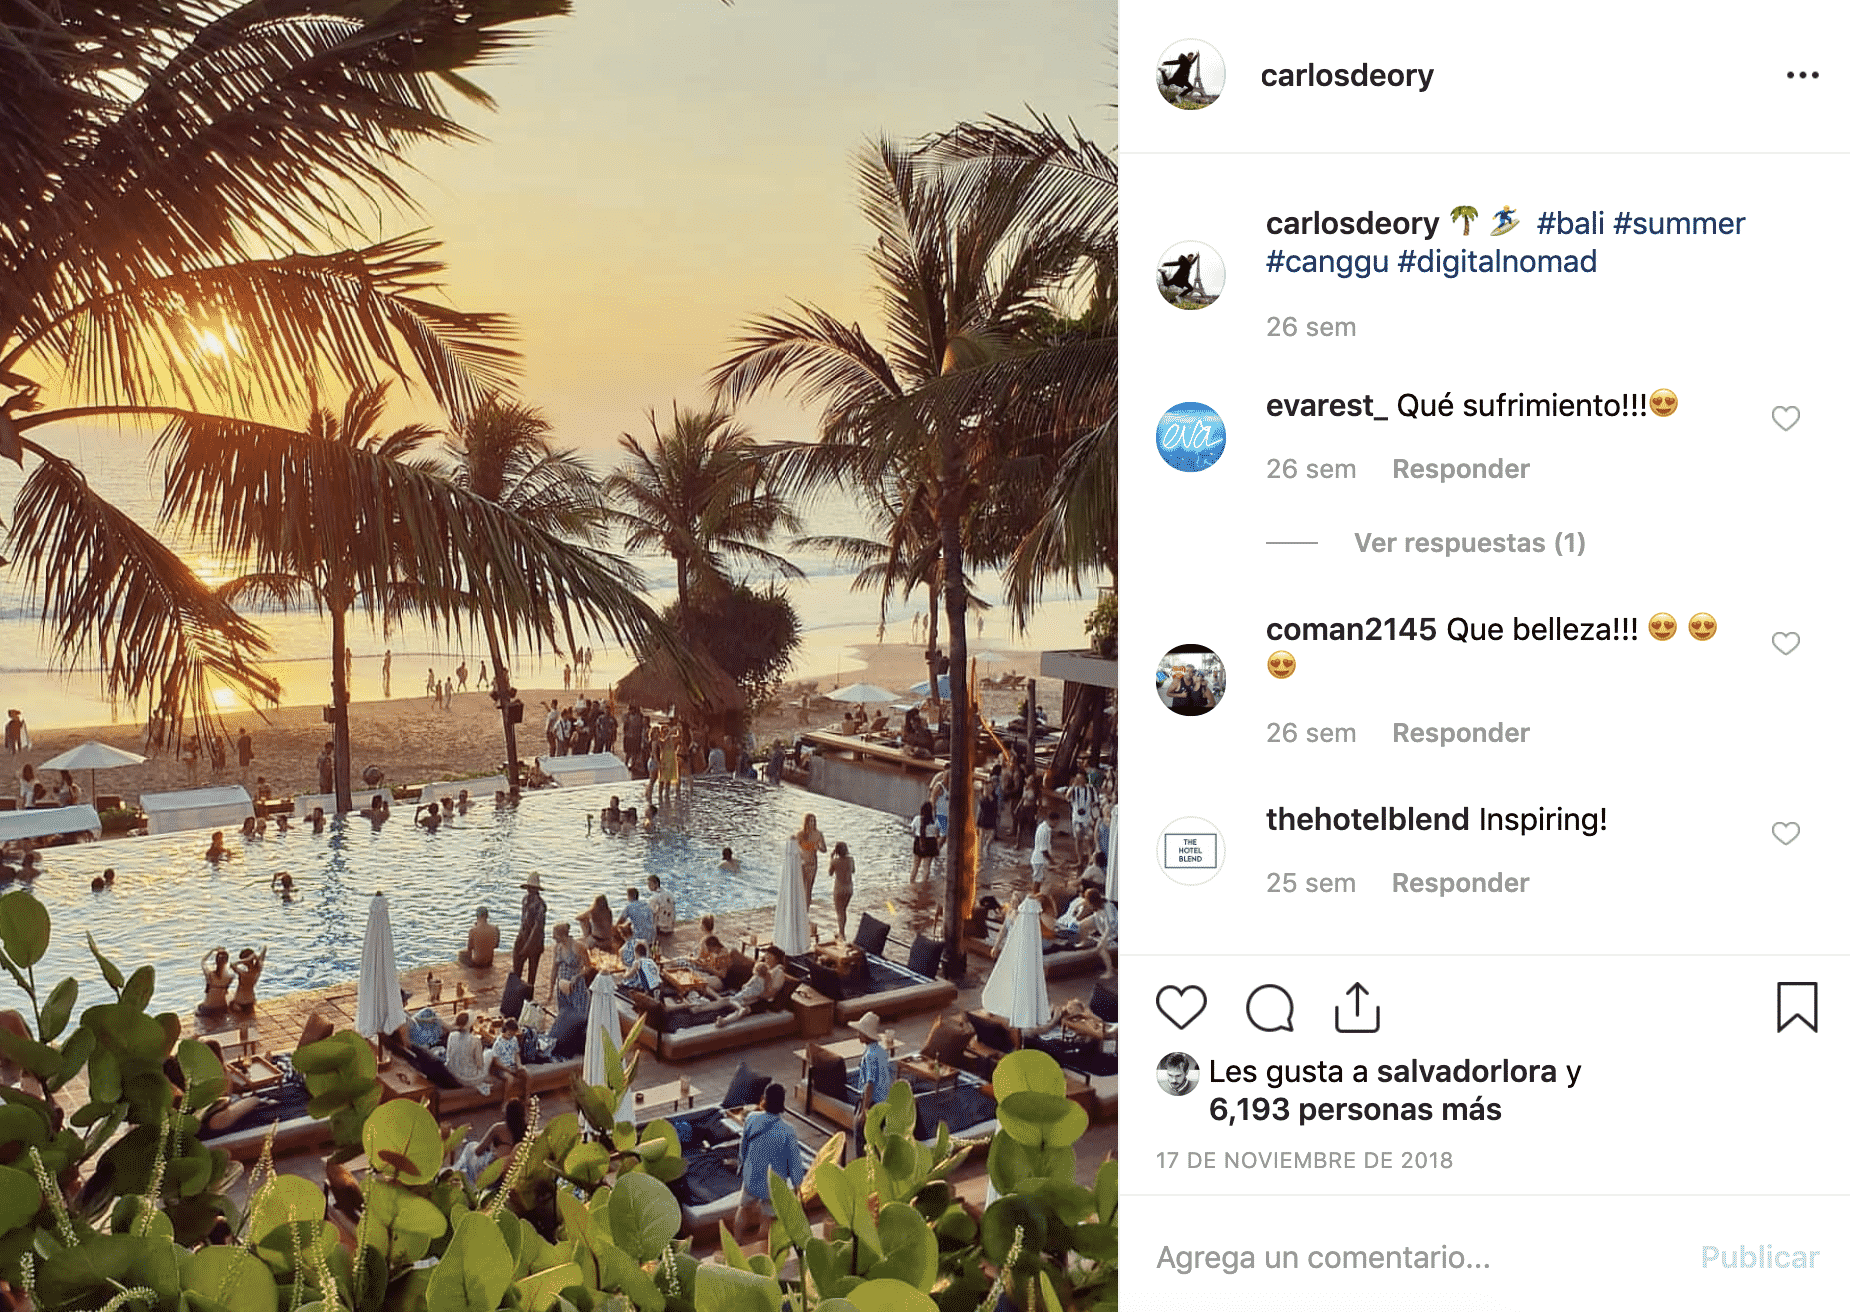Open the #bali hashtag
The height and width of the screenshot is (1312, 1850).
tap(1570, 223)
